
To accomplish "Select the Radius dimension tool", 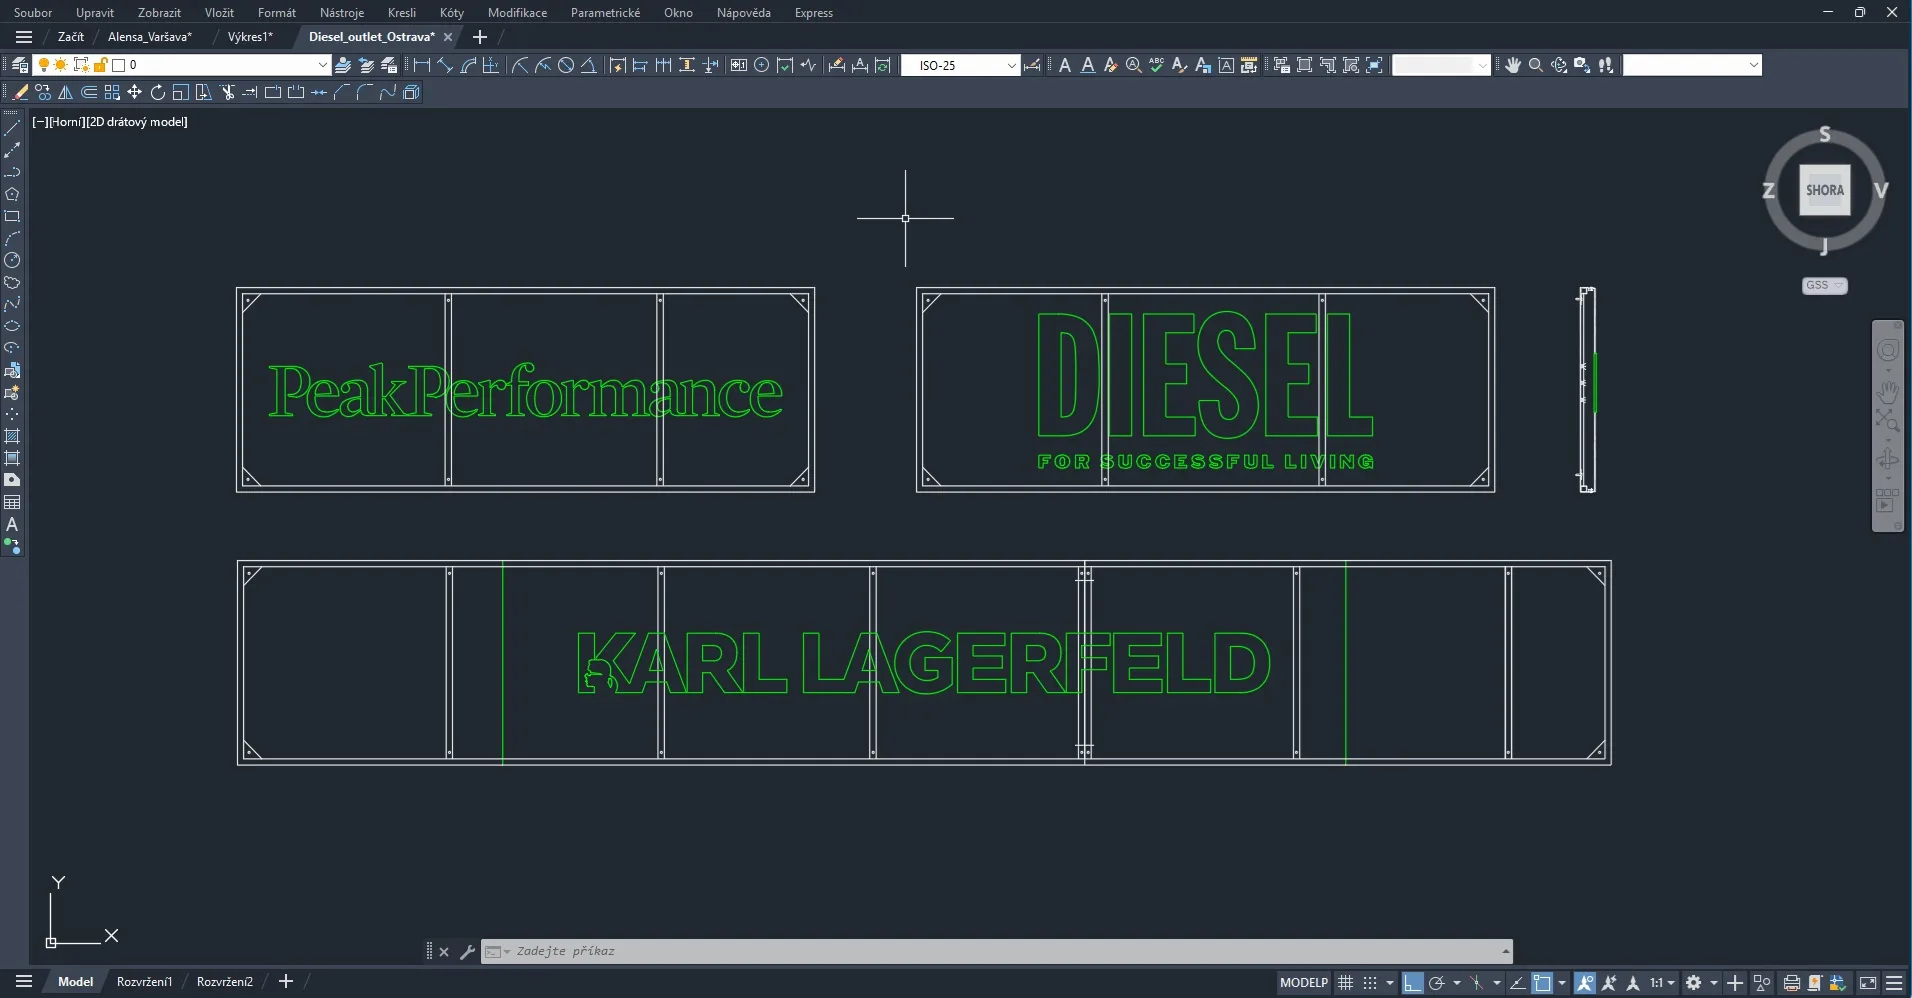I will click(519, 65).
